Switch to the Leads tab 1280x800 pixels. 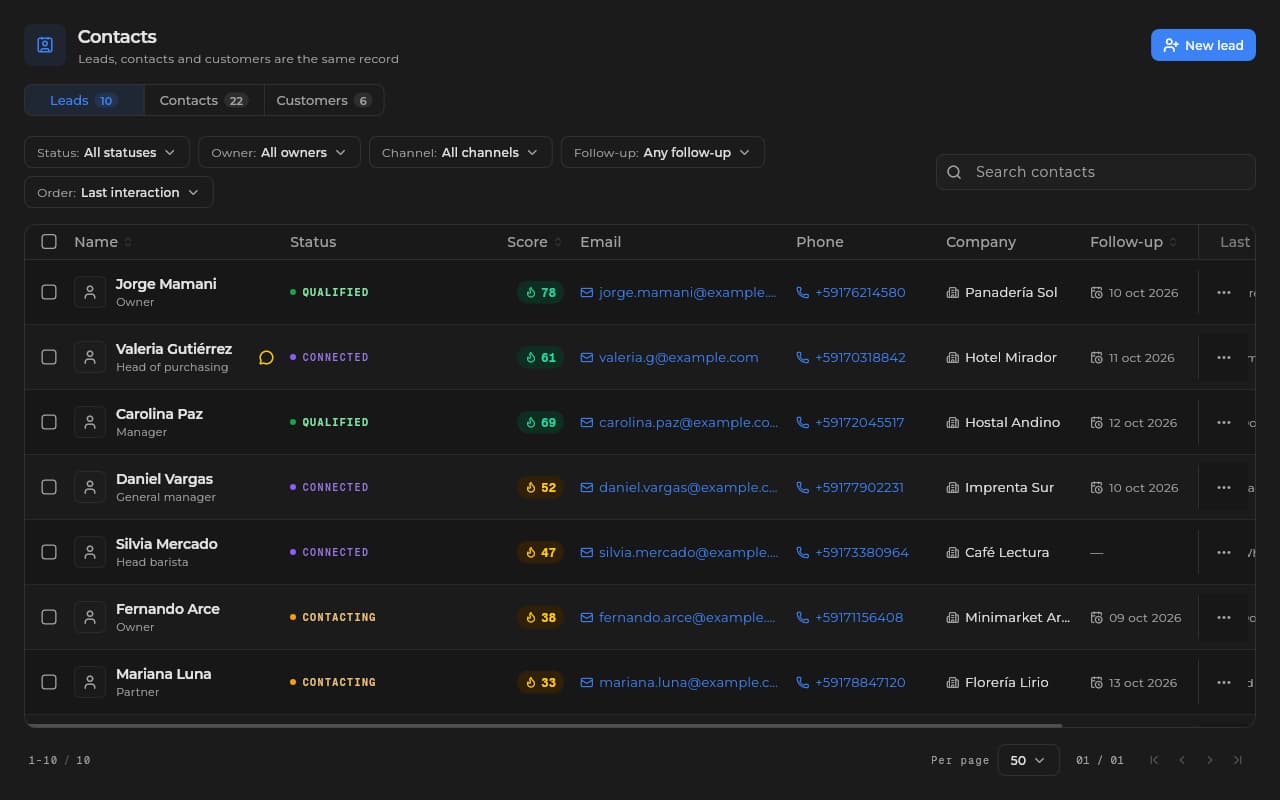pos(84,100)
